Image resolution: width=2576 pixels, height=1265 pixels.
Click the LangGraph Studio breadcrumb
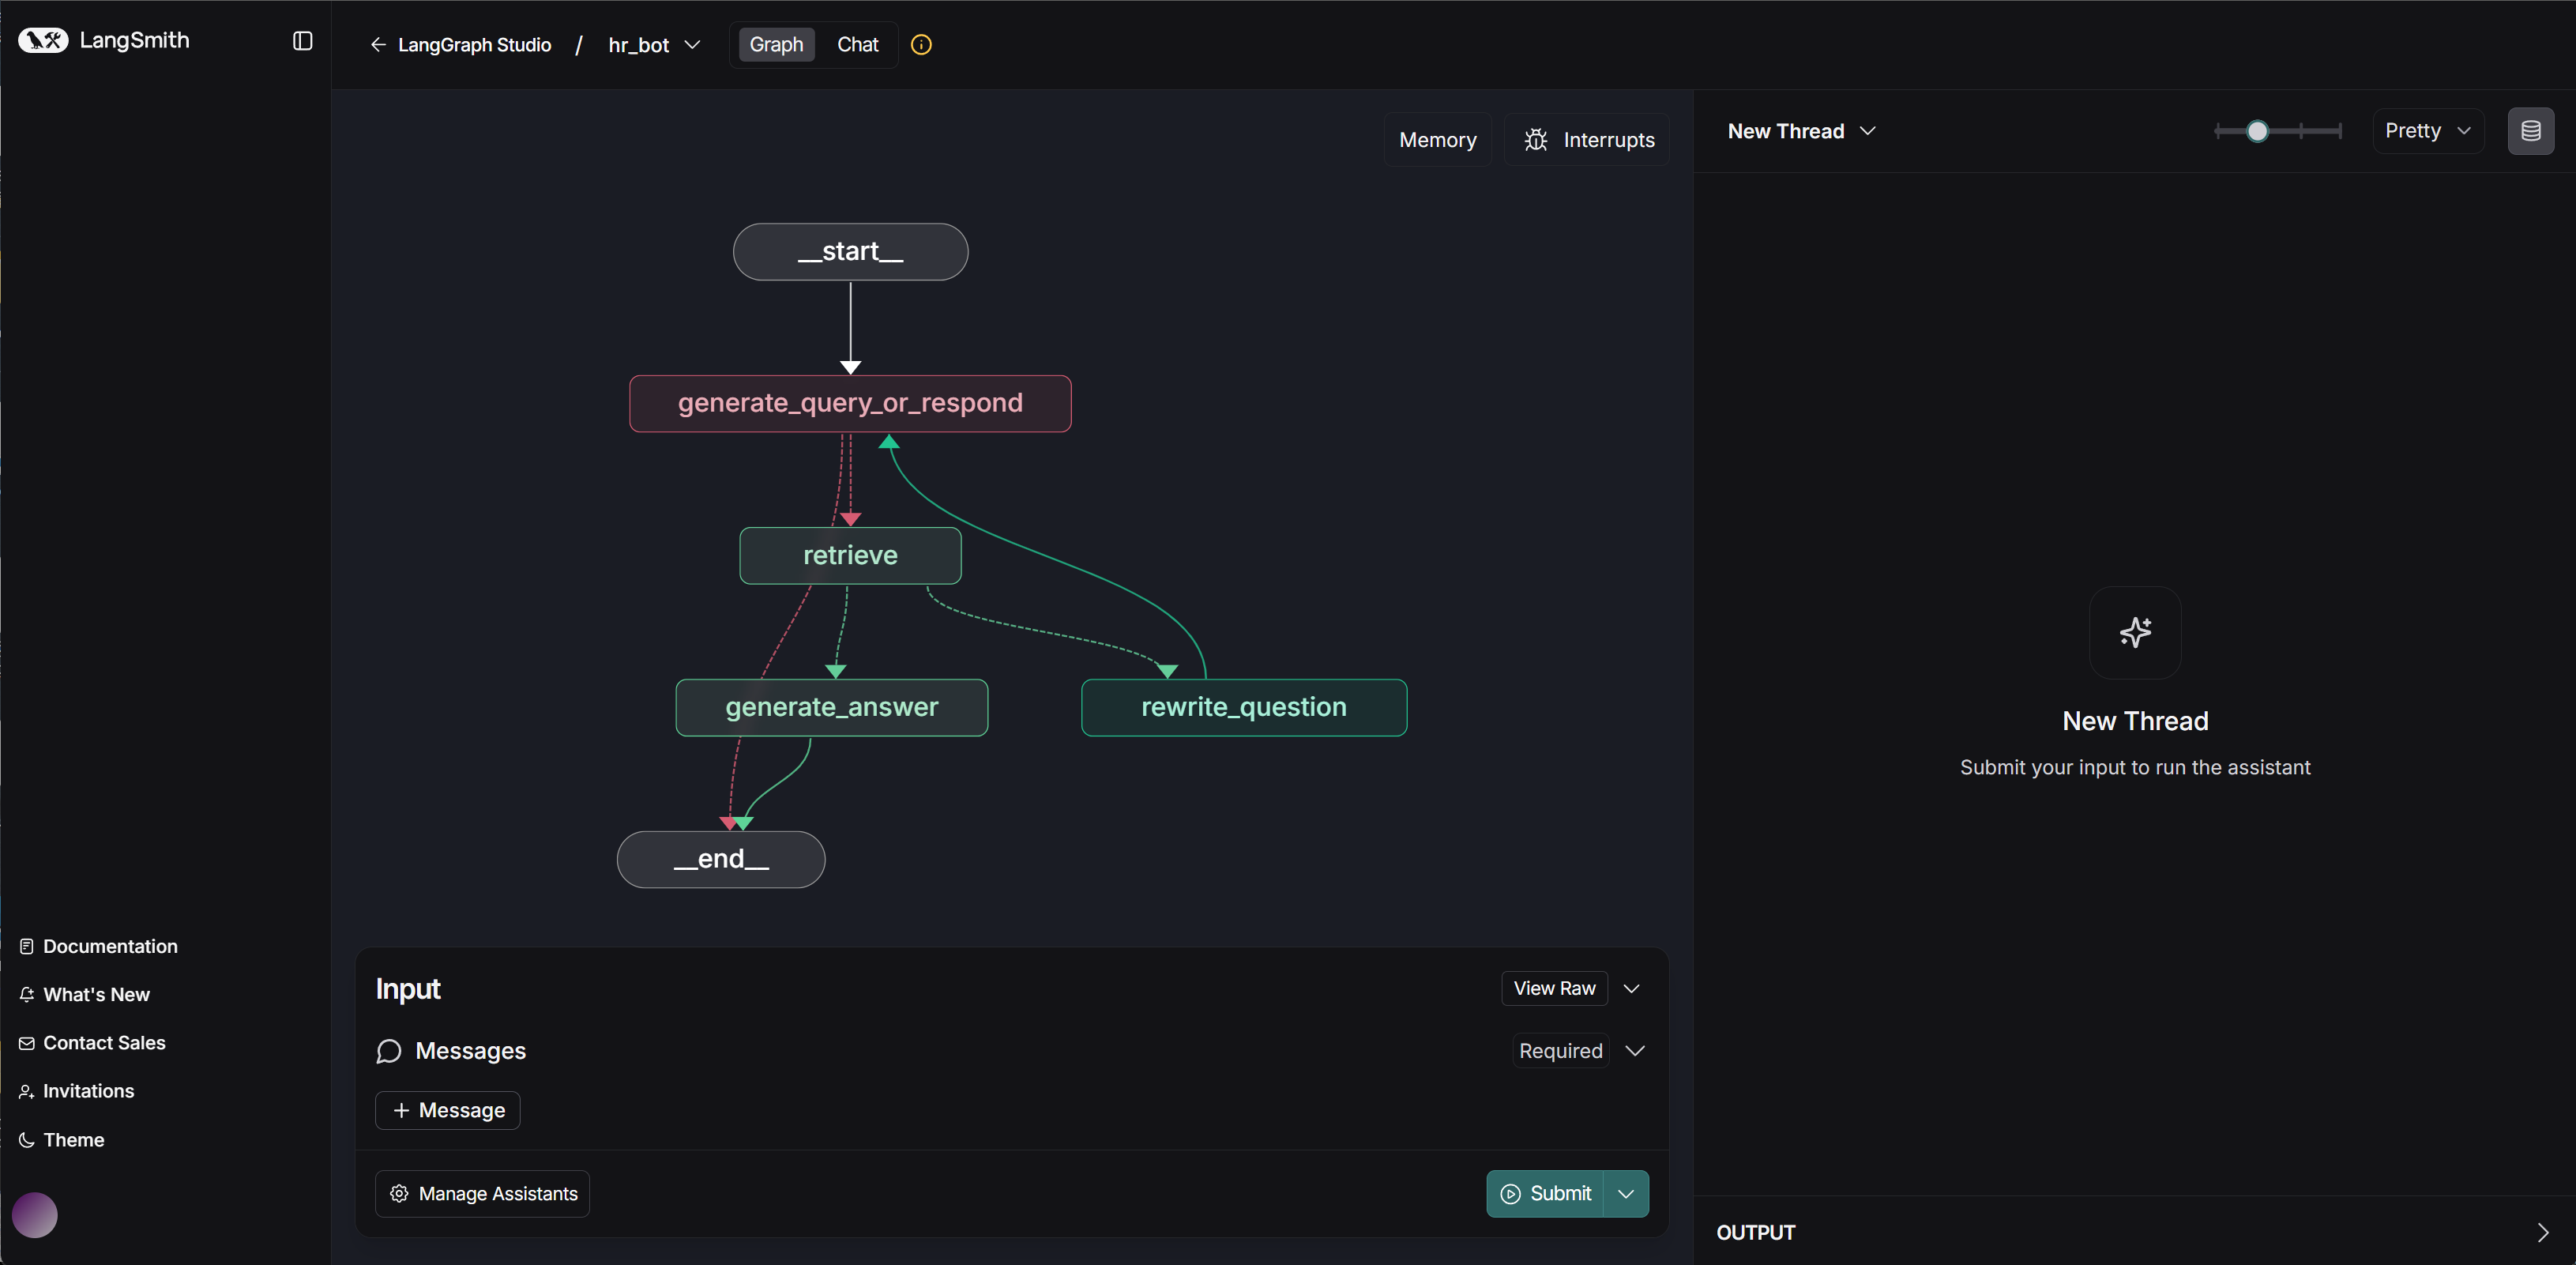[474, 45]
